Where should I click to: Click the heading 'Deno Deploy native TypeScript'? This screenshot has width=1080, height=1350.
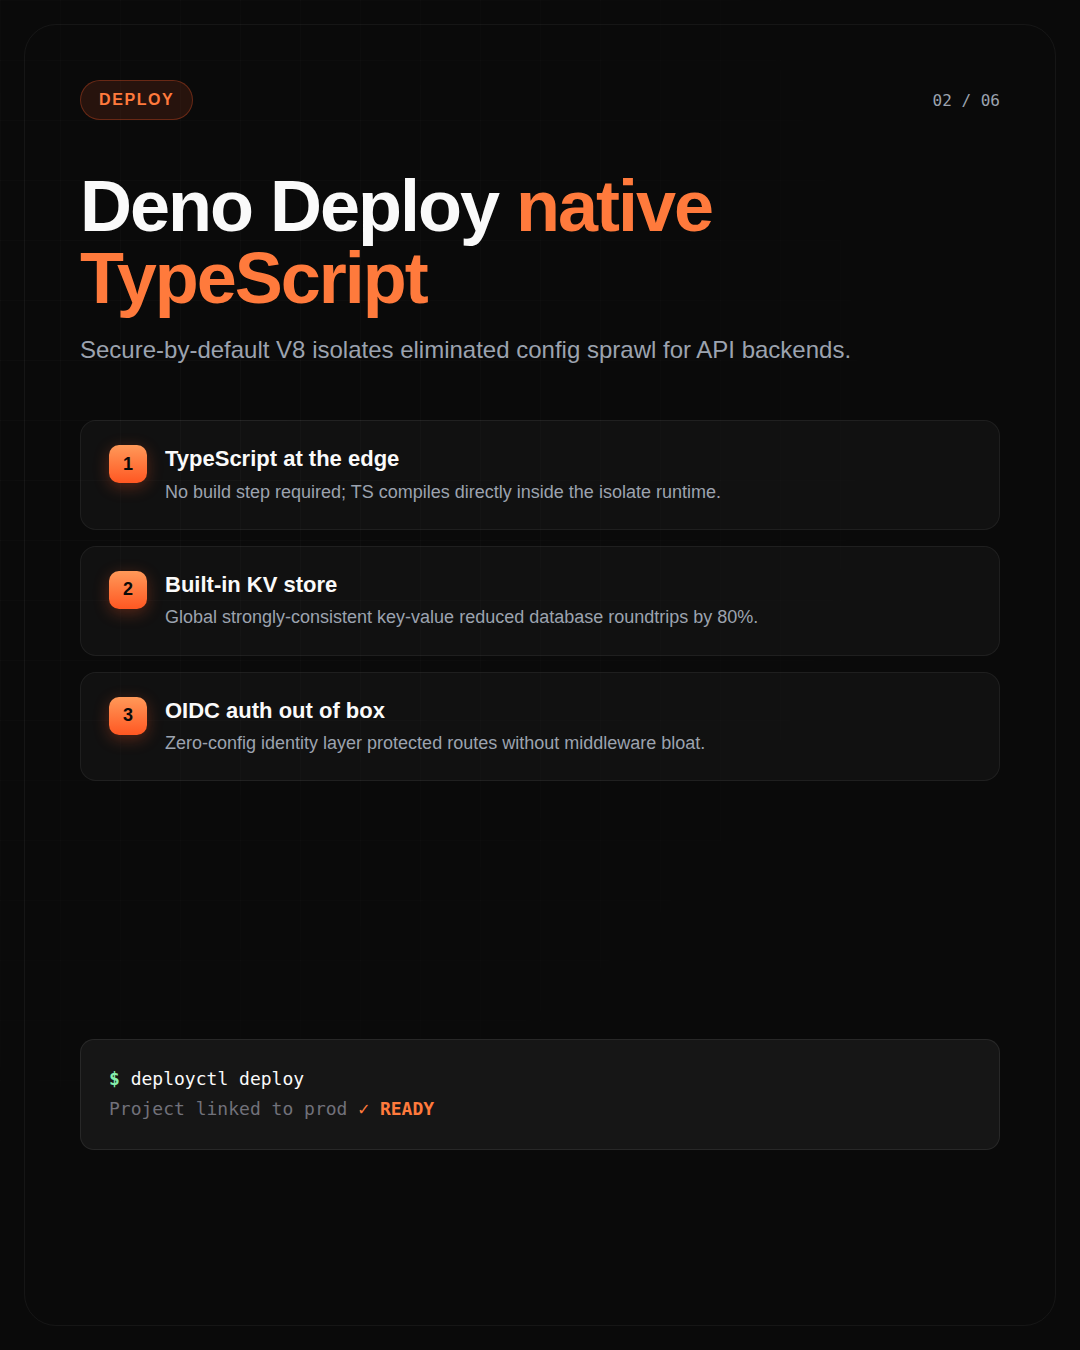tap(396, 243)
